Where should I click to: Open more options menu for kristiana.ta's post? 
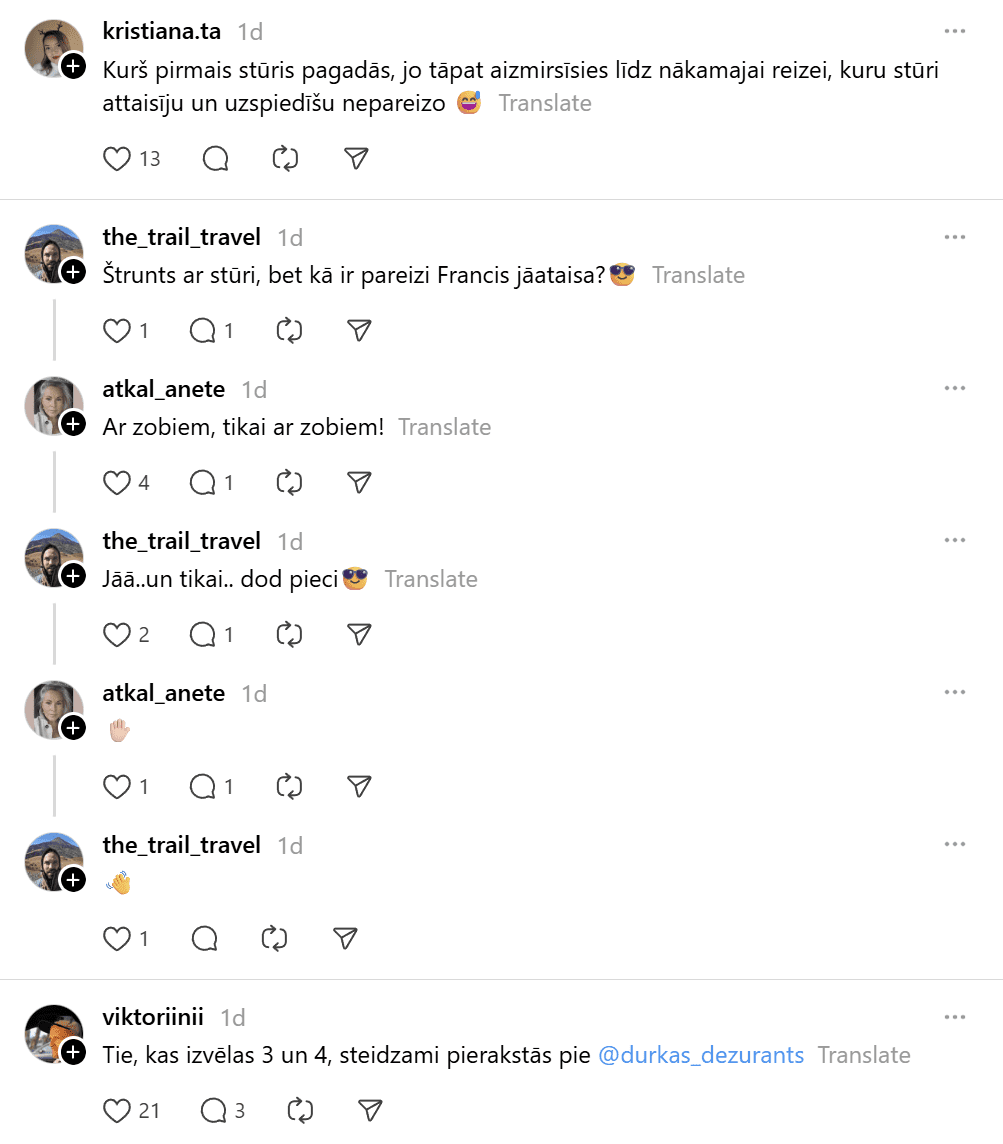955,32
